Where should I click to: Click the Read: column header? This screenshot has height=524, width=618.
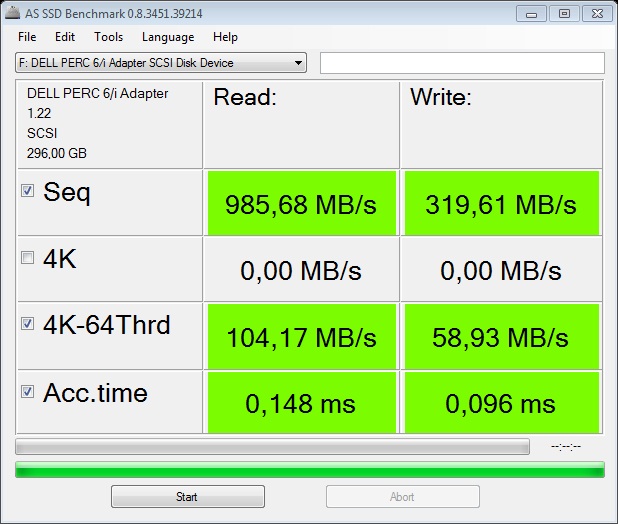point(245,97)
